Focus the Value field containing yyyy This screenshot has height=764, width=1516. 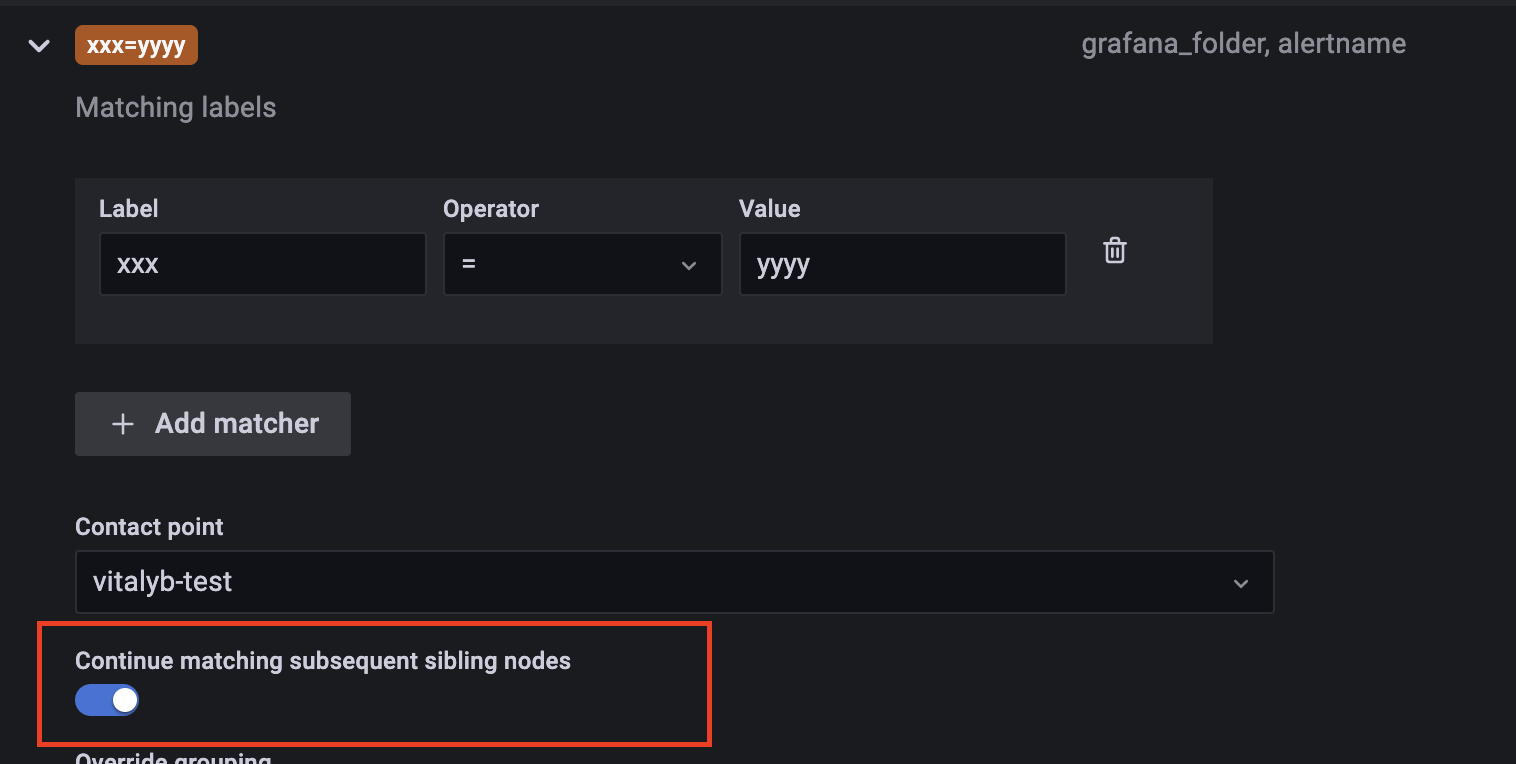902,264
